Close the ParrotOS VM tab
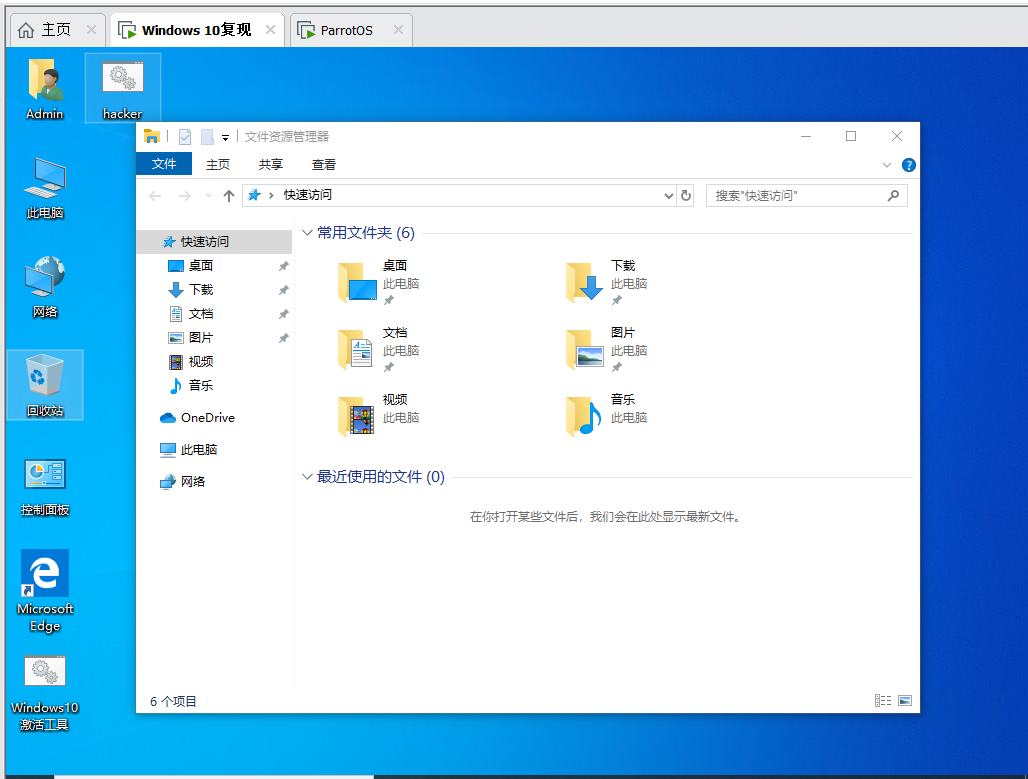The height and width of the screenshot is (779, 1028). point(398,30)
